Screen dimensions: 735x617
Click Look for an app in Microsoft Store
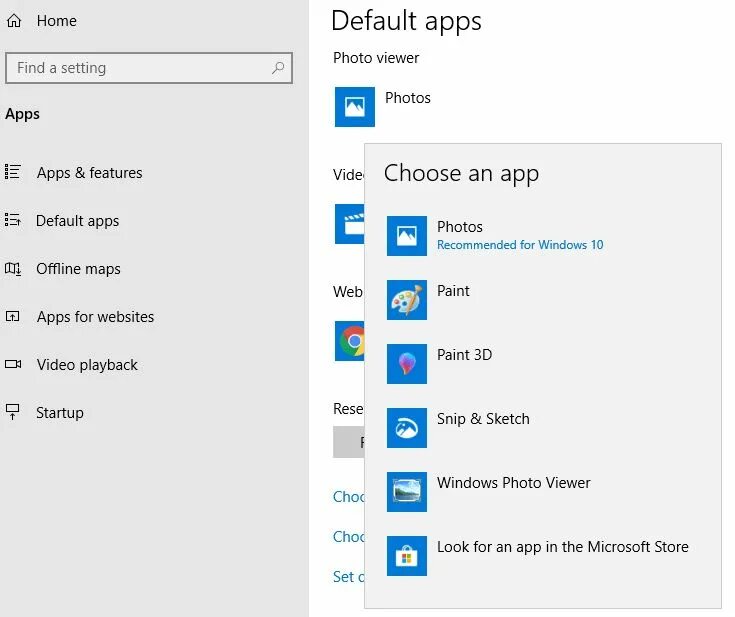tap(562, 547)
